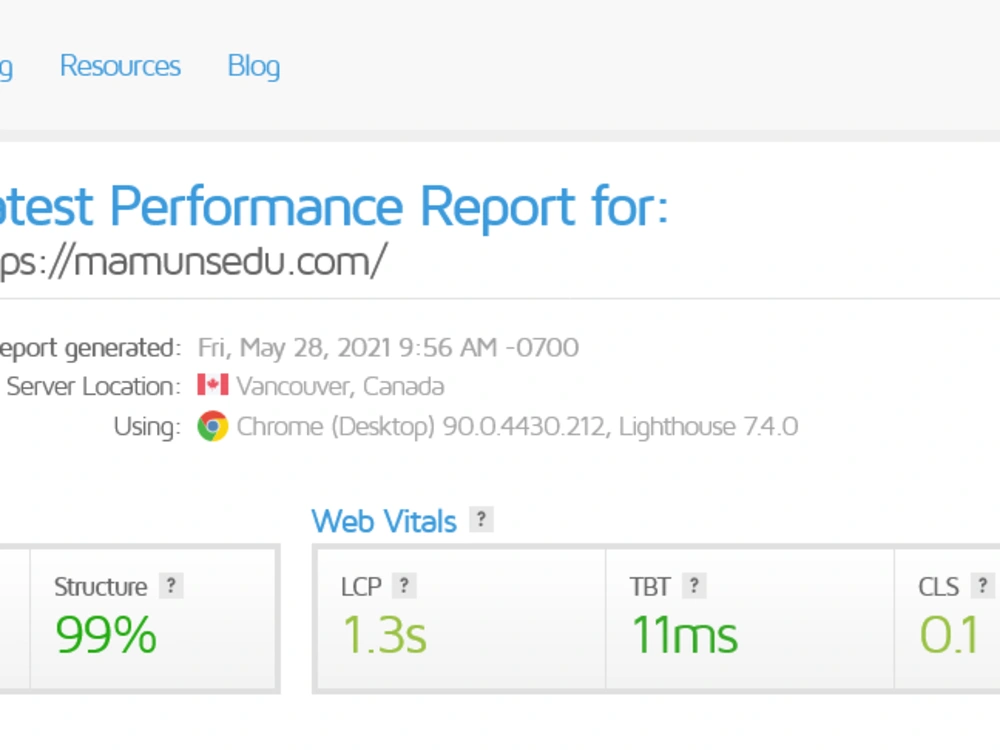Image resolution: width=1000 pixels, height=750 pixels.
Task: Click the Vancouver, Canada location text
Action: [340, 386]
